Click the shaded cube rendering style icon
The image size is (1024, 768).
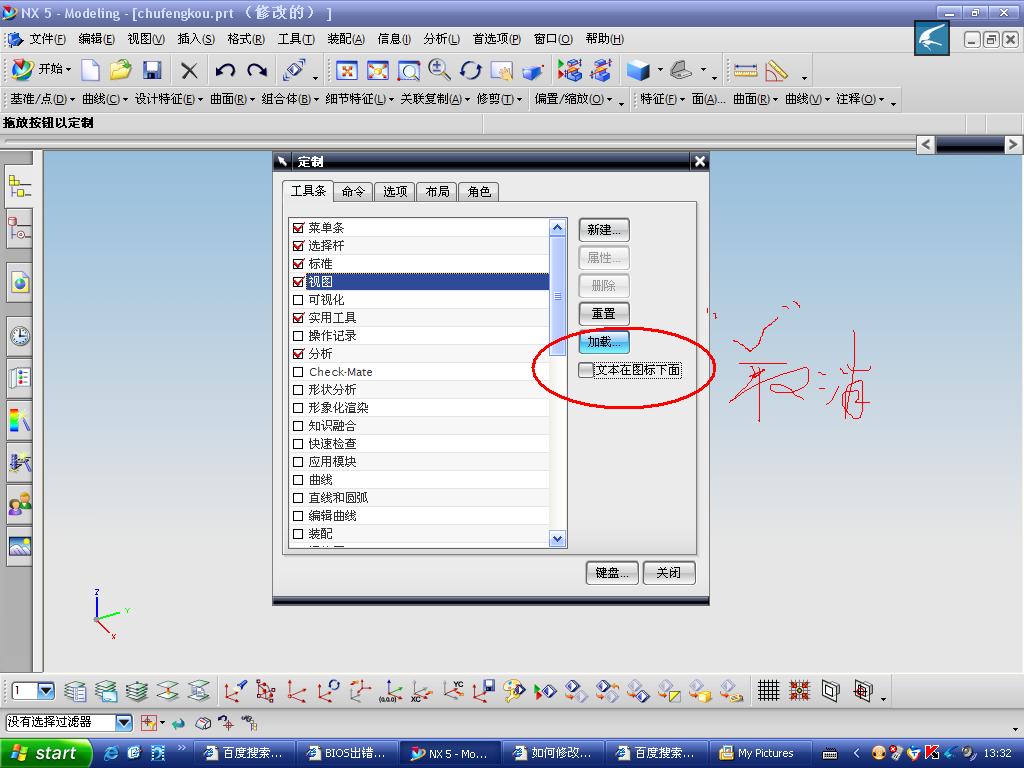pyautogui.click(x=638, y=70)
